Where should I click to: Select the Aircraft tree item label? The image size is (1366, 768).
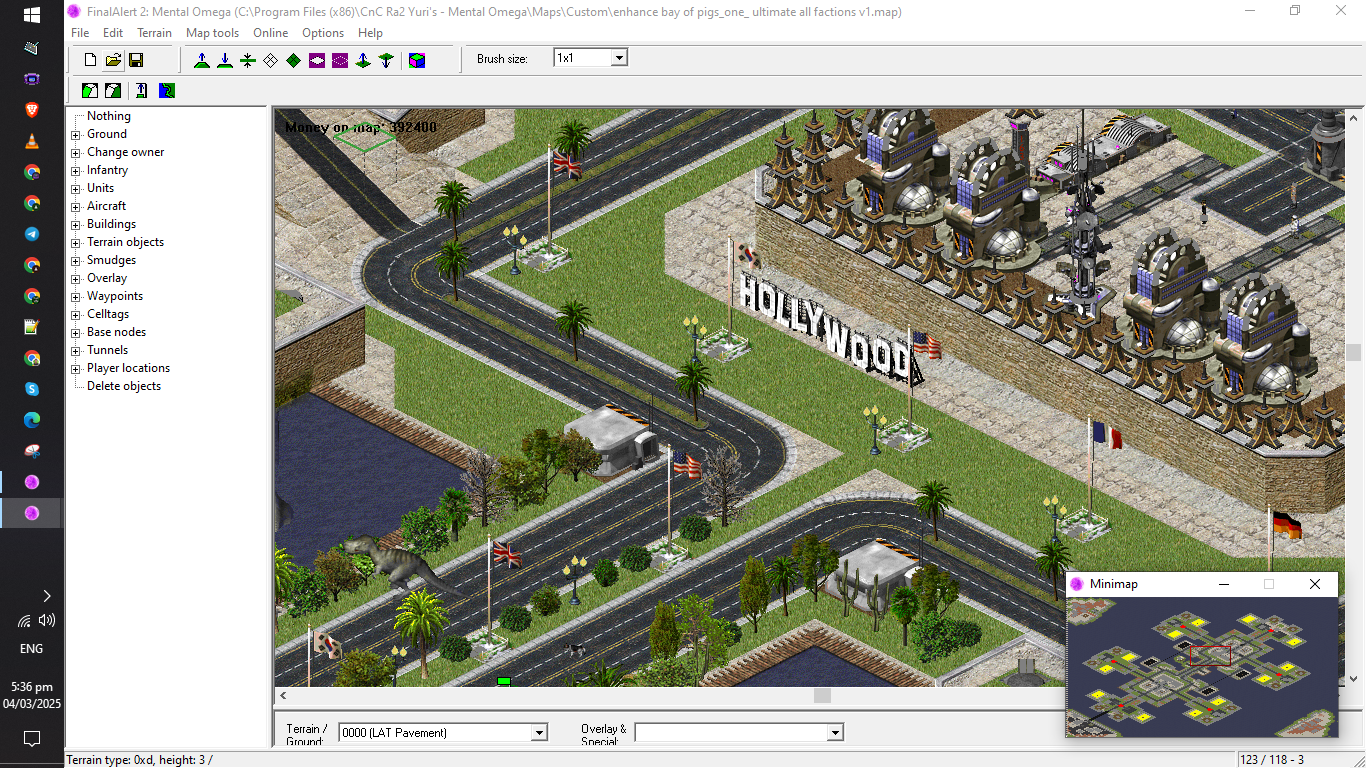tap(106, 206)
